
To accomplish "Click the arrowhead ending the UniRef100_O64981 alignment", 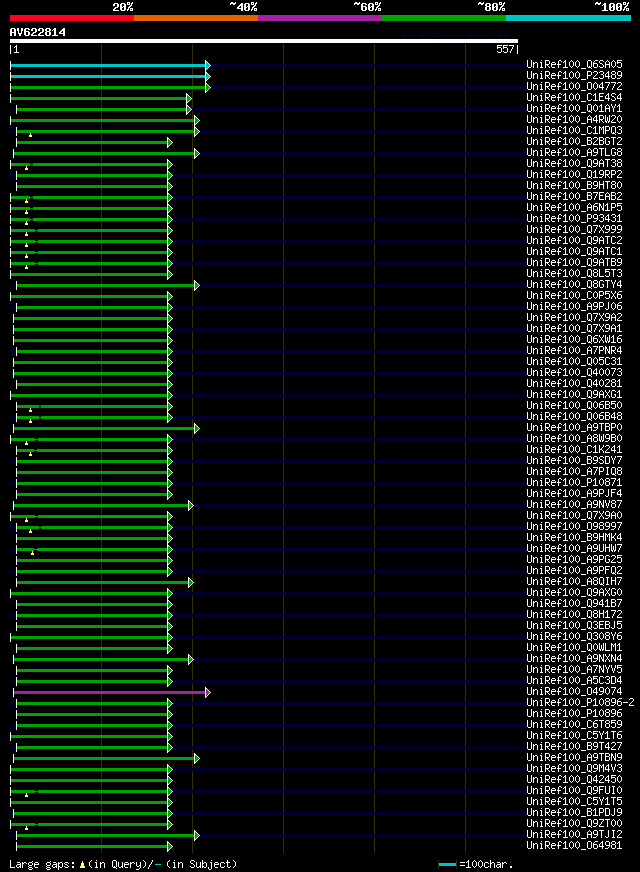I will click(x=170, y=846).
